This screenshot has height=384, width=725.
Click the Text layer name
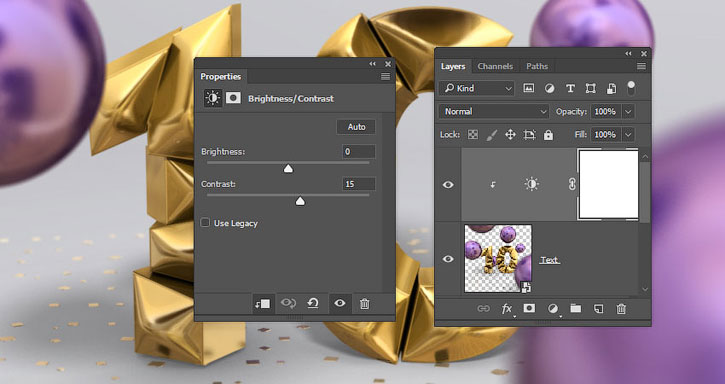[549, 260]
